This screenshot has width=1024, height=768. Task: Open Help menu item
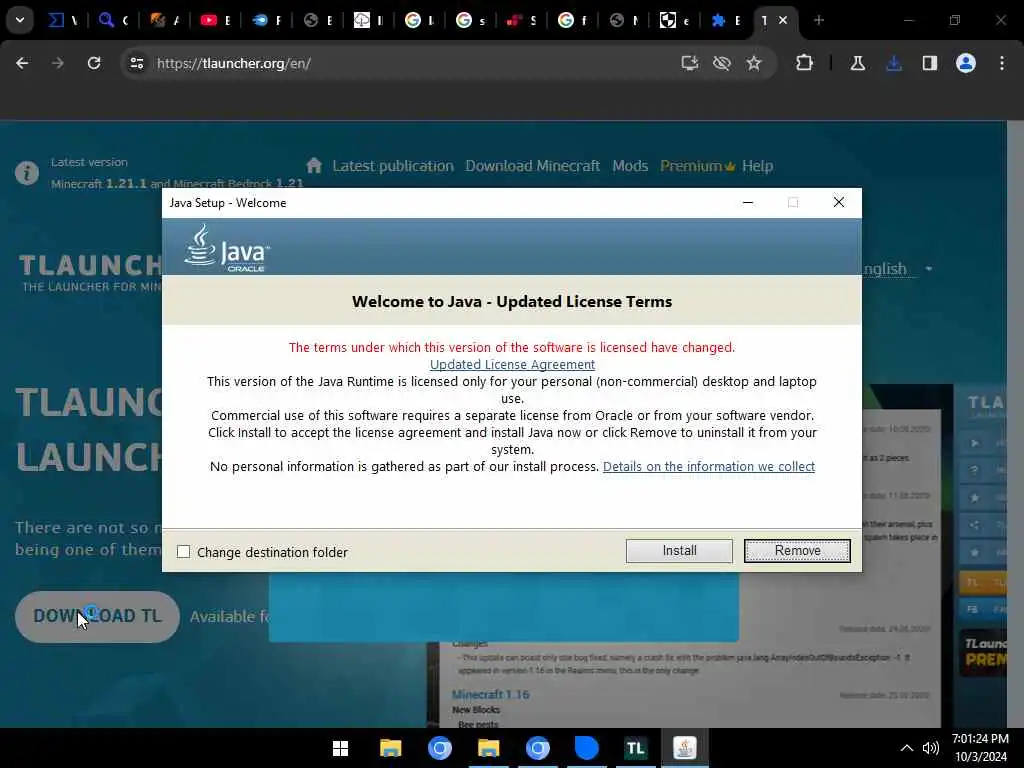coord(758,166)
